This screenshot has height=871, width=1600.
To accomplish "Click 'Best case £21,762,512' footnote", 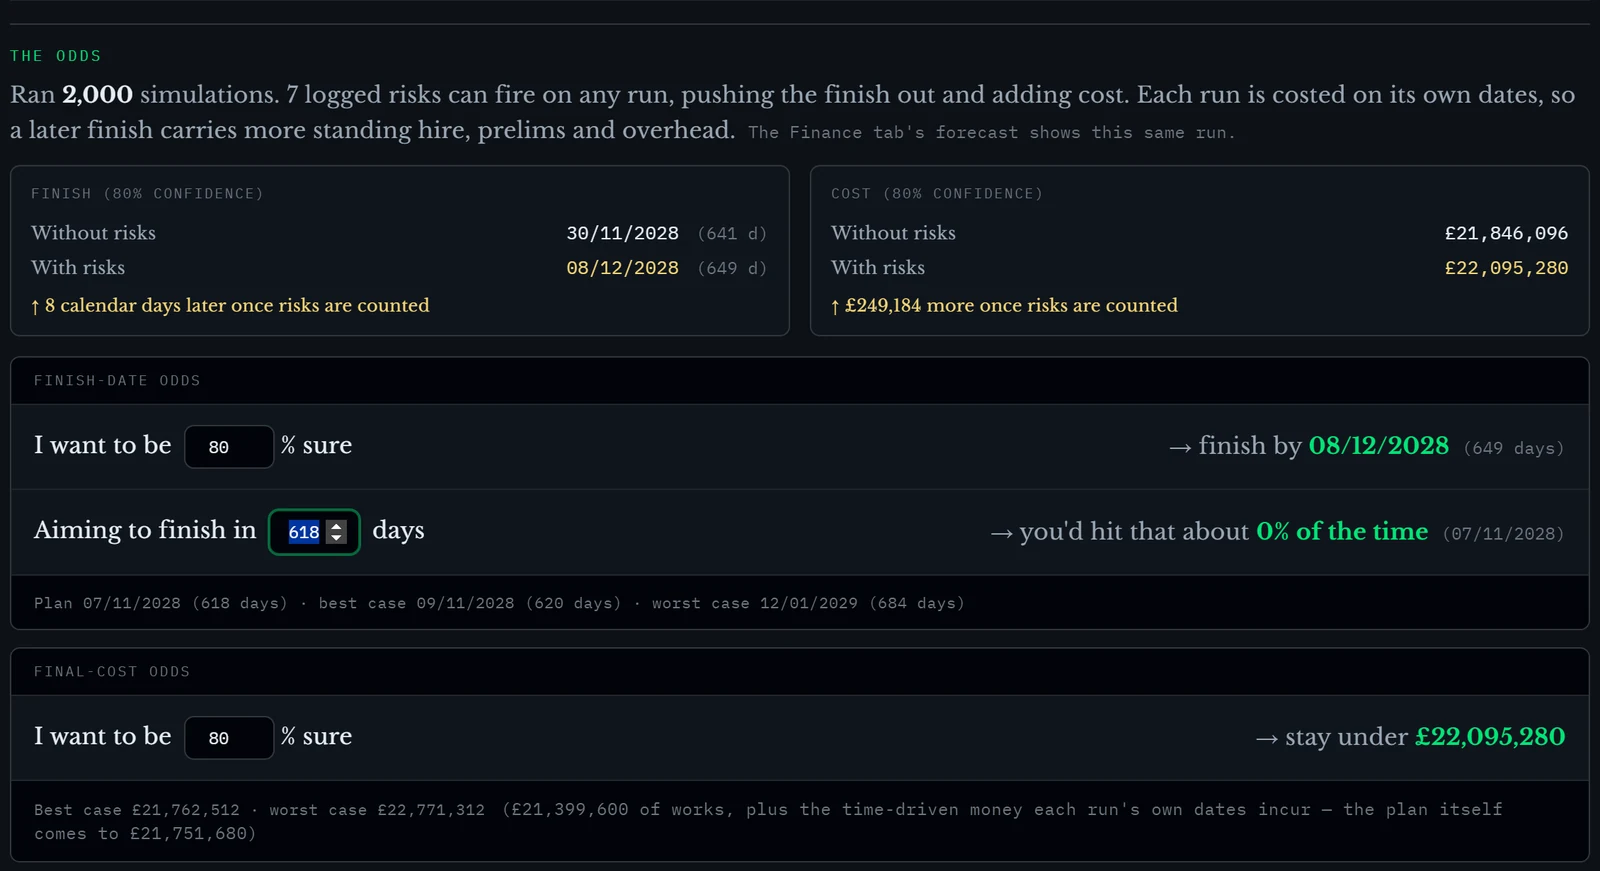I will 137,810.
